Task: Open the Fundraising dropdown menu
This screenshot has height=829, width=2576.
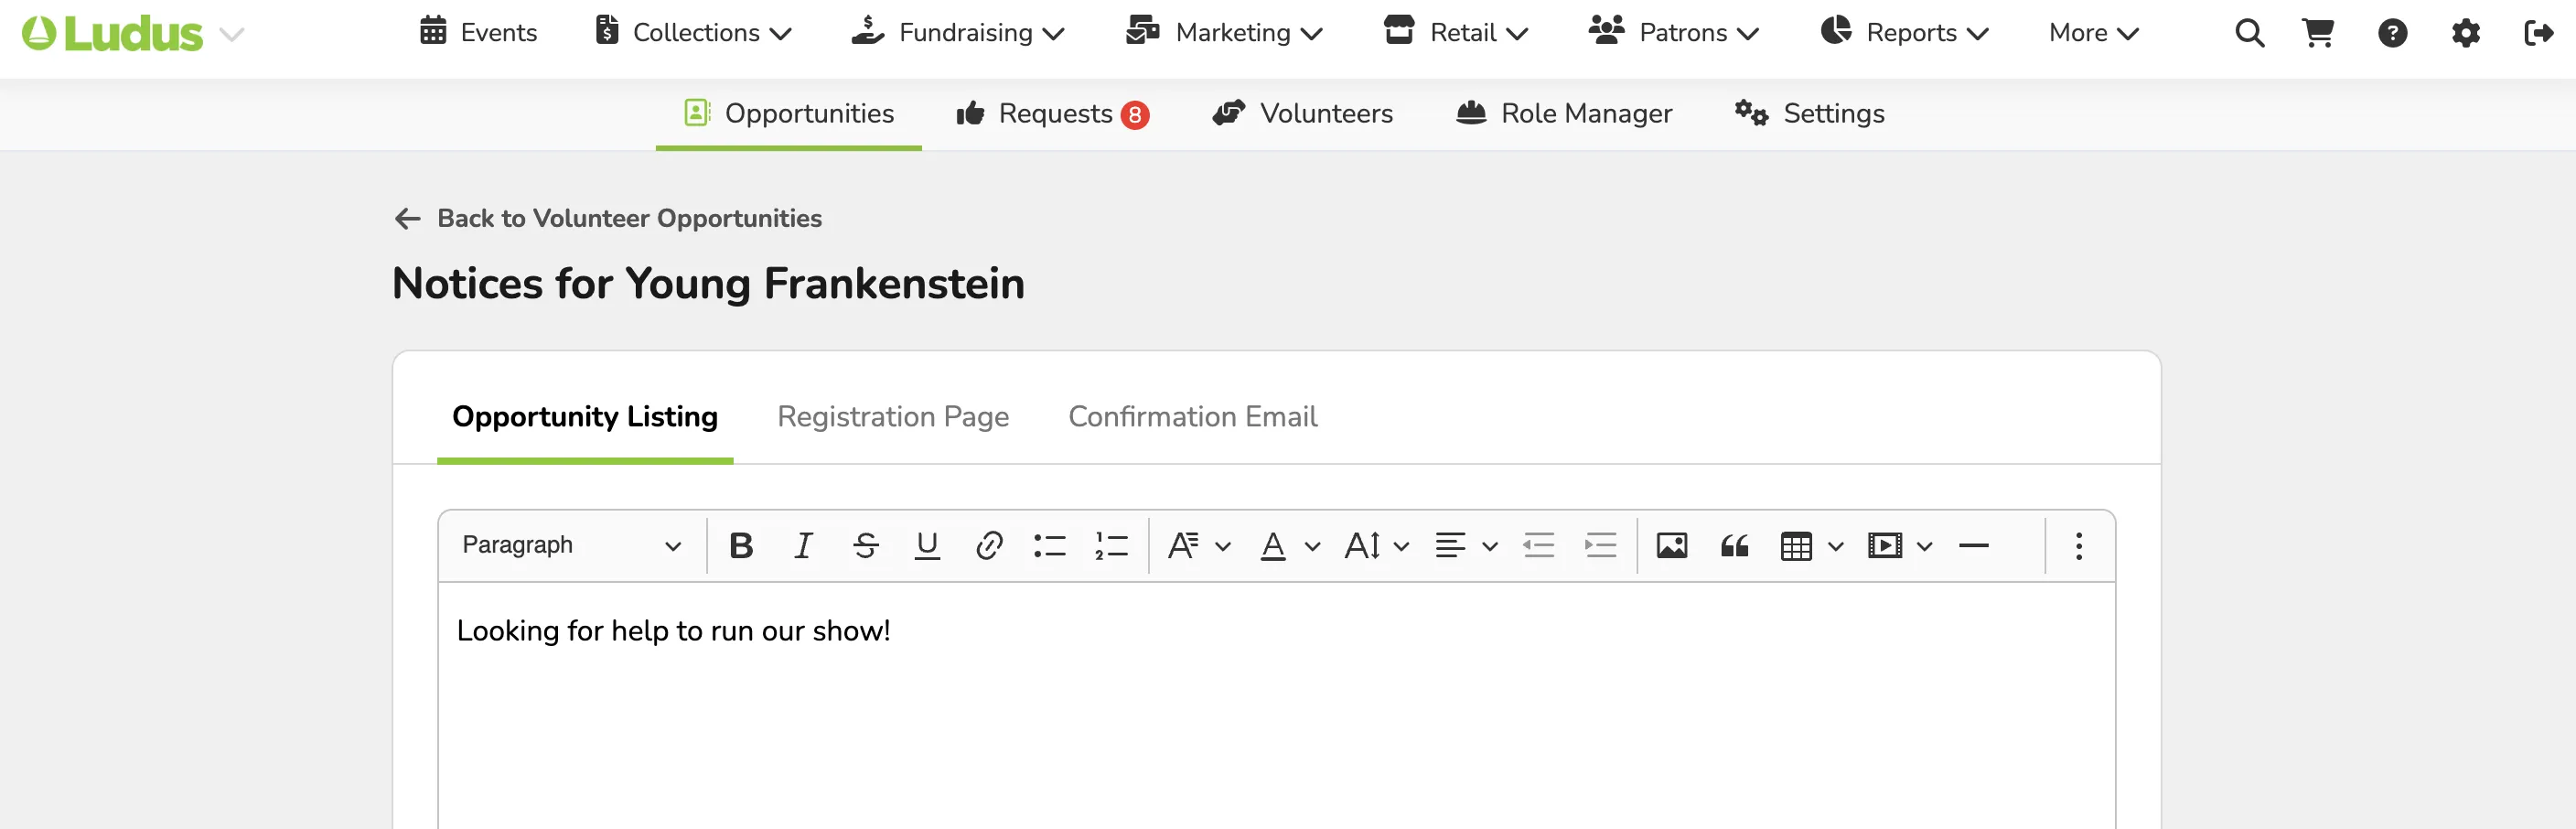Action: 958,32
